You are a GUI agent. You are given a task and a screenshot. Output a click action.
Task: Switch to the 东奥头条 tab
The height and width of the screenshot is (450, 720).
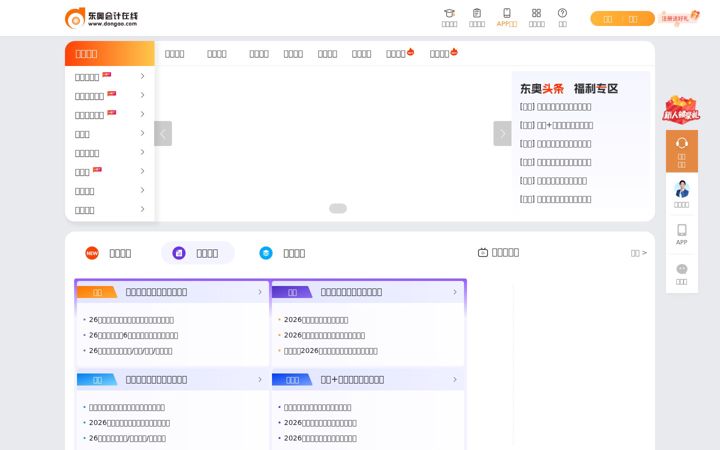click(x=542, y=89)
